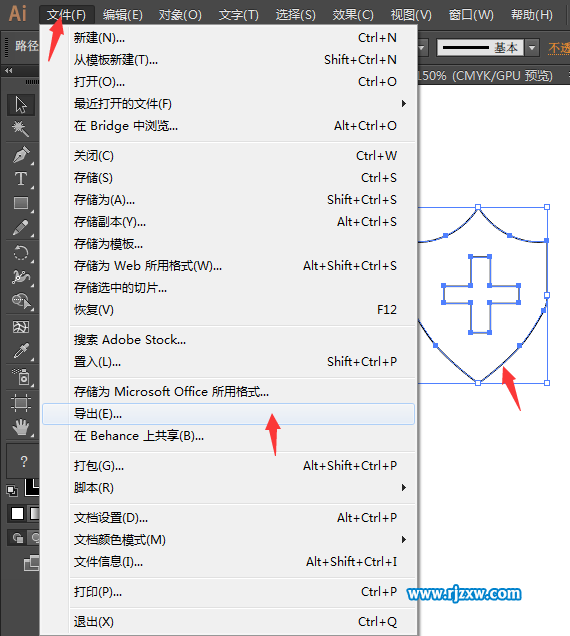
Task: Choose 打开(O)... menu item
Action: click(229, 82)
